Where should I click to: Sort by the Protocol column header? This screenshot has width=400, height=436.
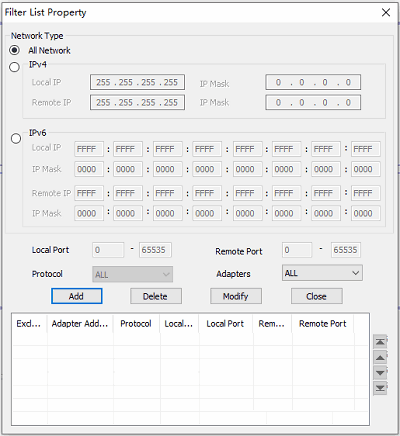point(136,324)
